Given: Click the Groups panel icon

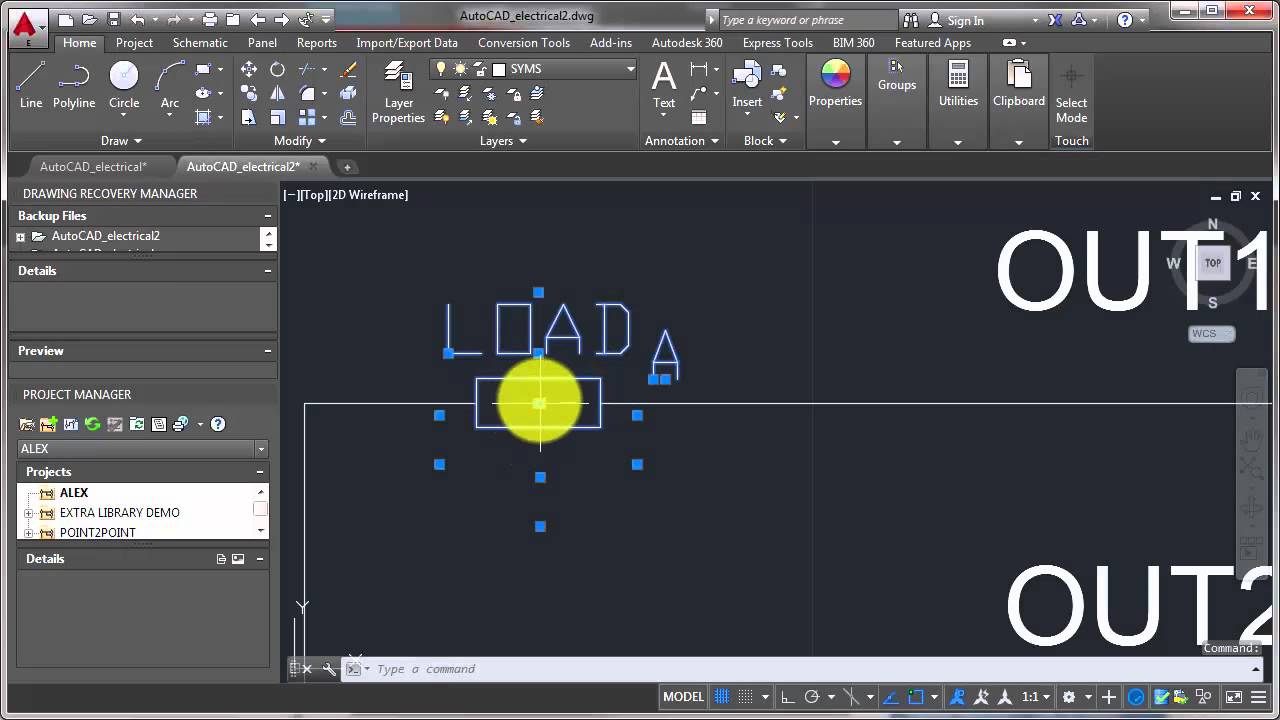Looking at the screenshot, I should tap(897, 75).
